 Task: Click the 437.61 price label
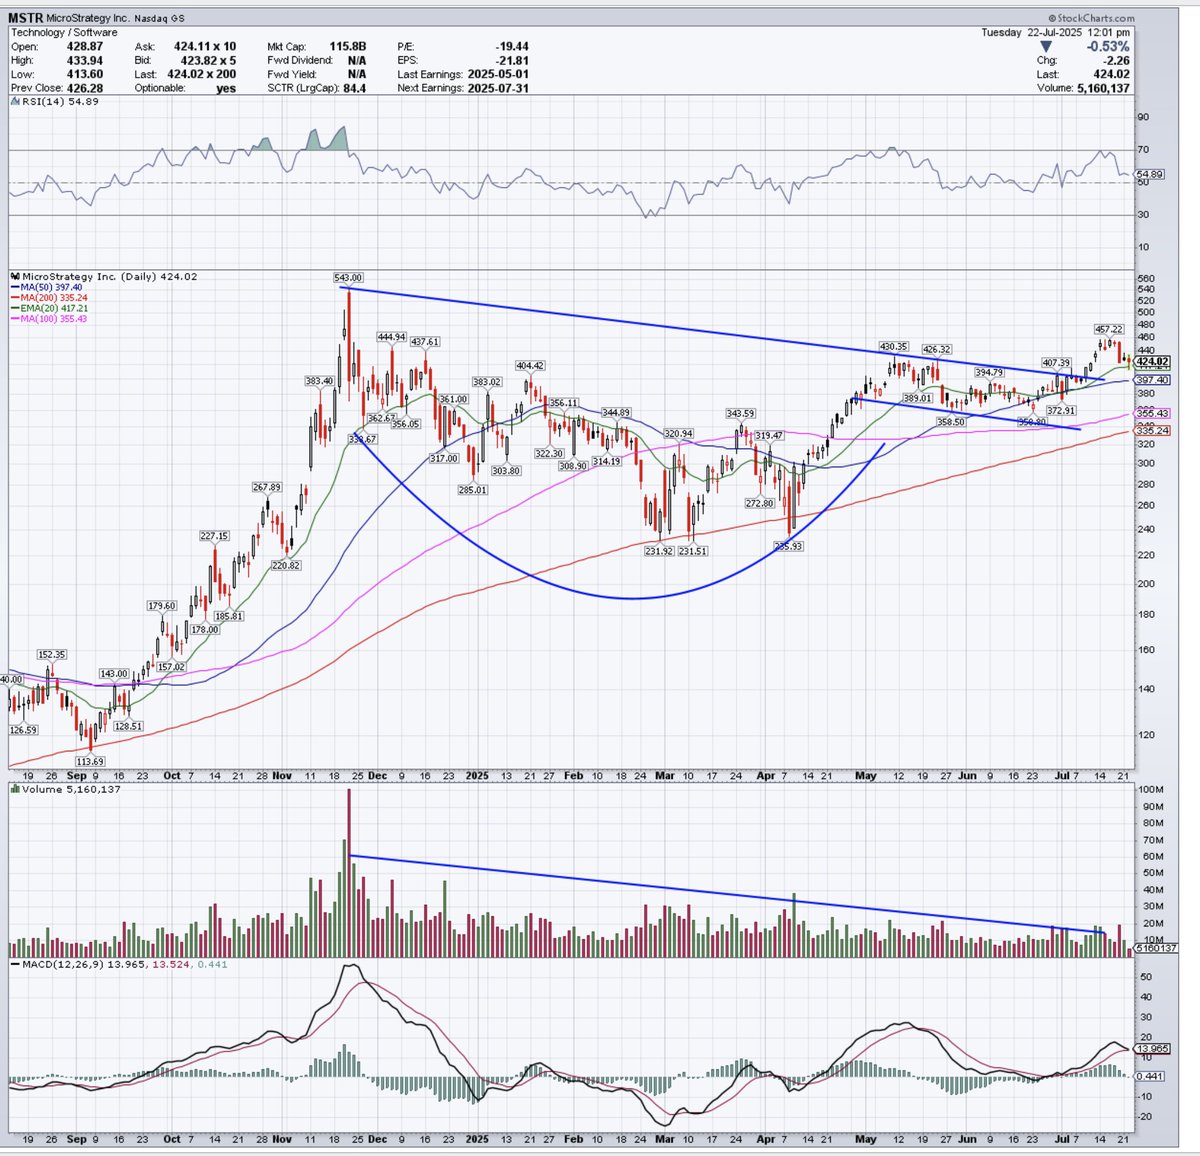tap(425, 342)
